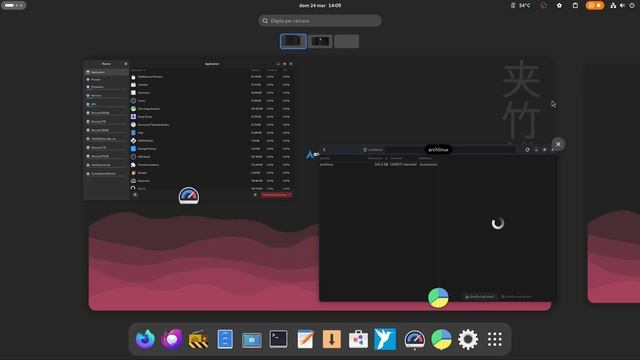Launch the purple Firefox Nightly dock icon
This screenshot has height=360, width=640.
click(x=172, y=339)
